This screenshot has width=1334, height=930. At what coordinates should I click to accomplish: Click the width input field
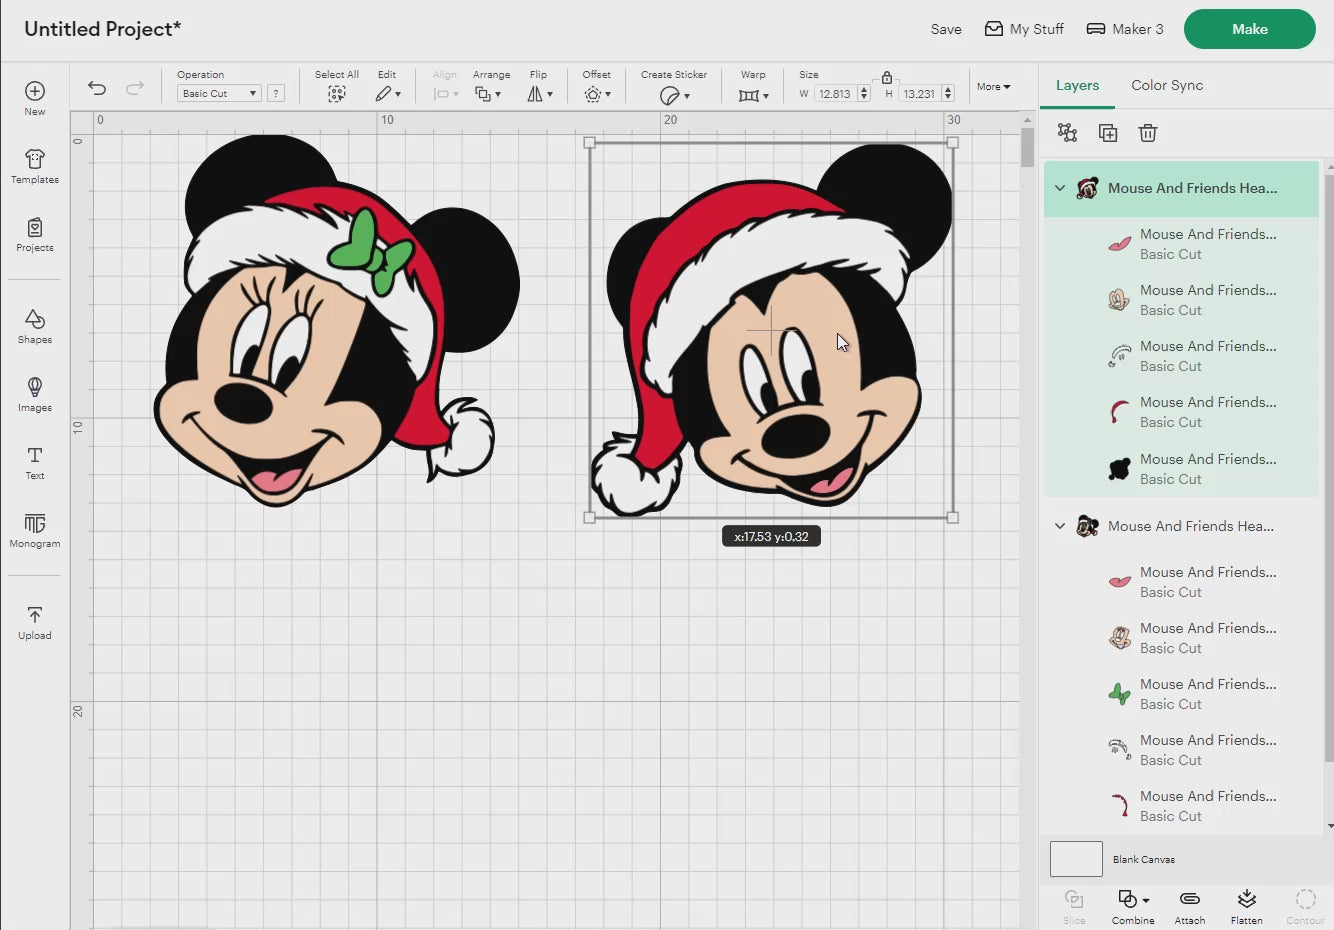(834, 93)
